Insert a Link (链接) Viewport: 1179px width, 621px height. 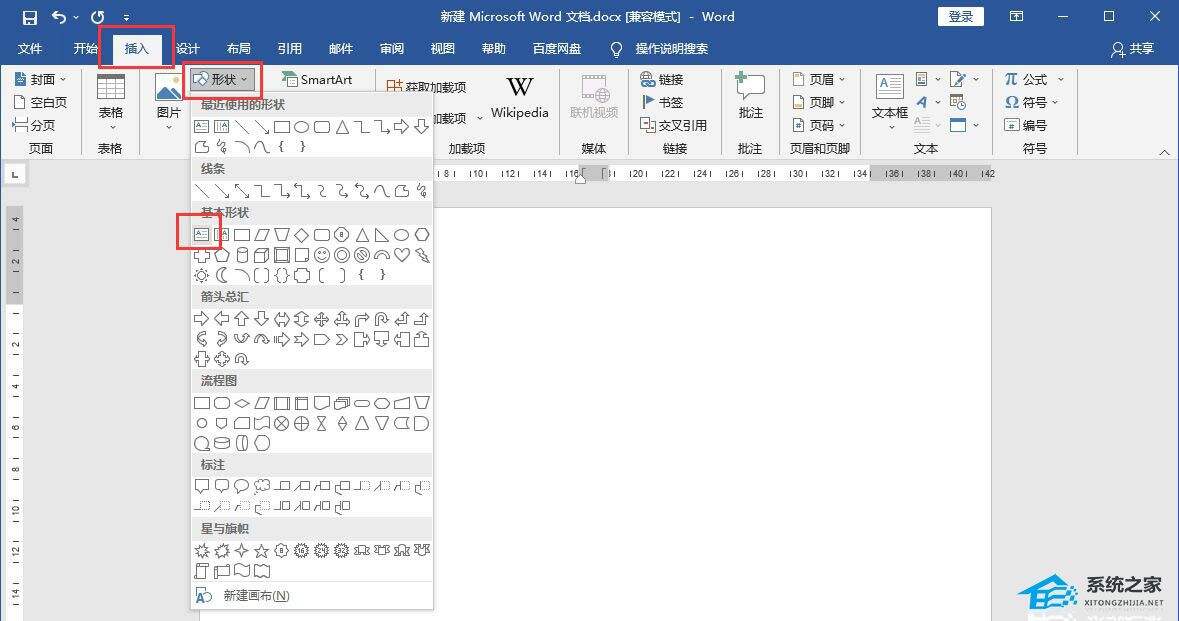[662, 79]
